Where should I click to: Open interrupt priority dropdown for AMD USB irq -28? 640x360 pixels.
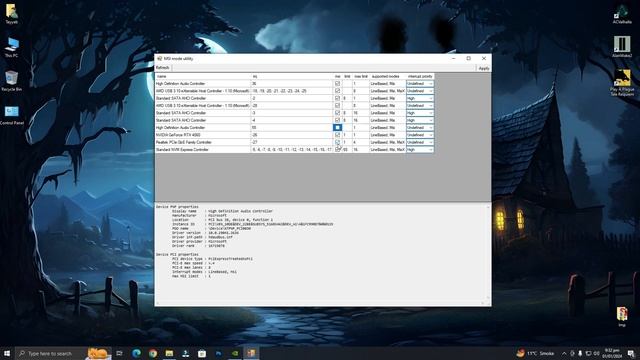point(420,106)
